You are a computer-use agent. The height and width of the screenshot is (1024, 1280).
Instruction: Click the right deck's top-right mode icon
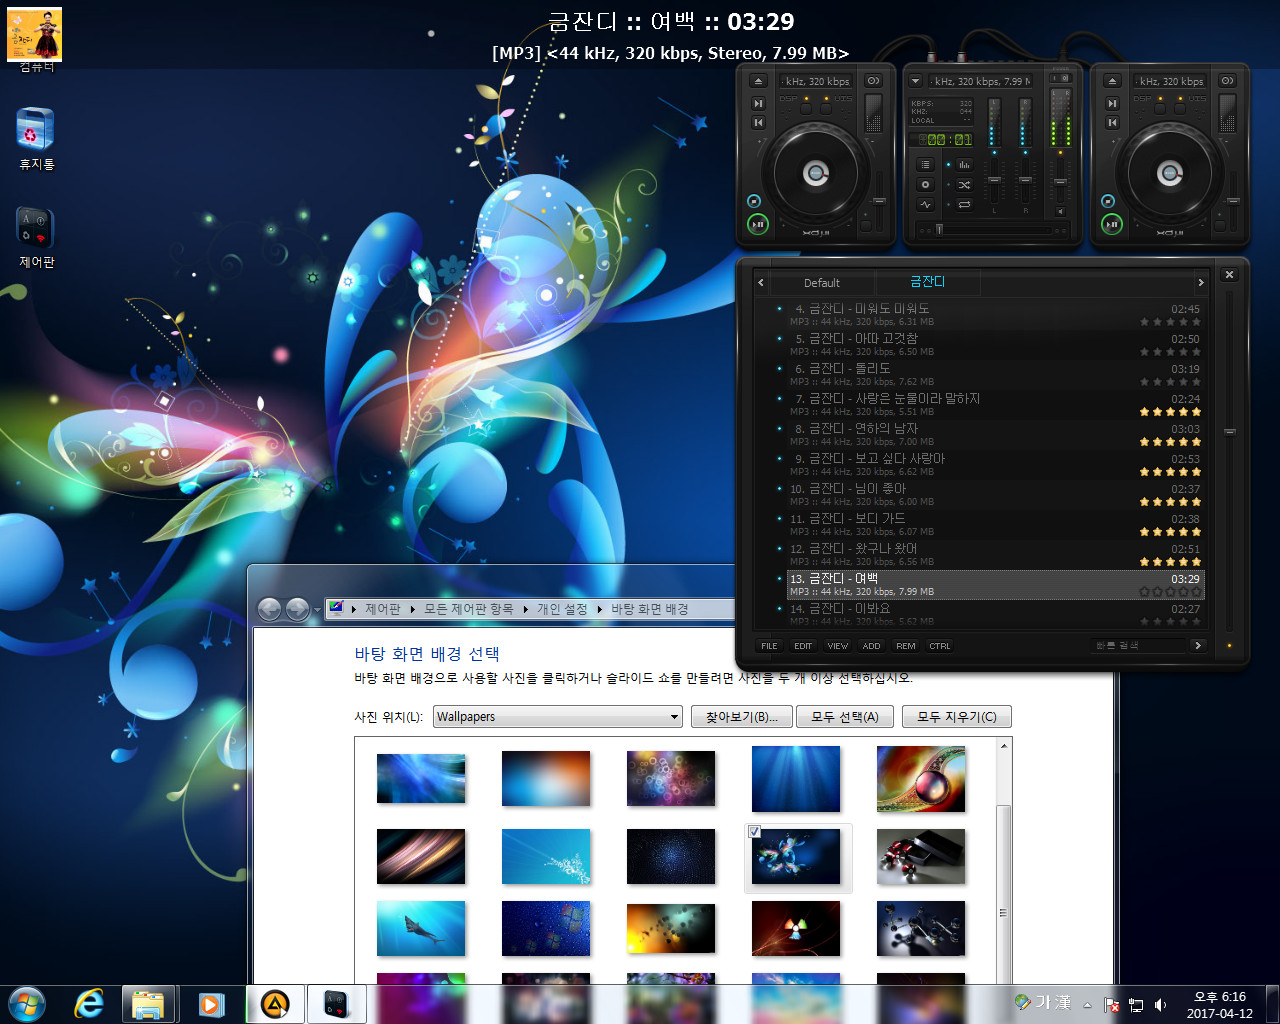1227,80
